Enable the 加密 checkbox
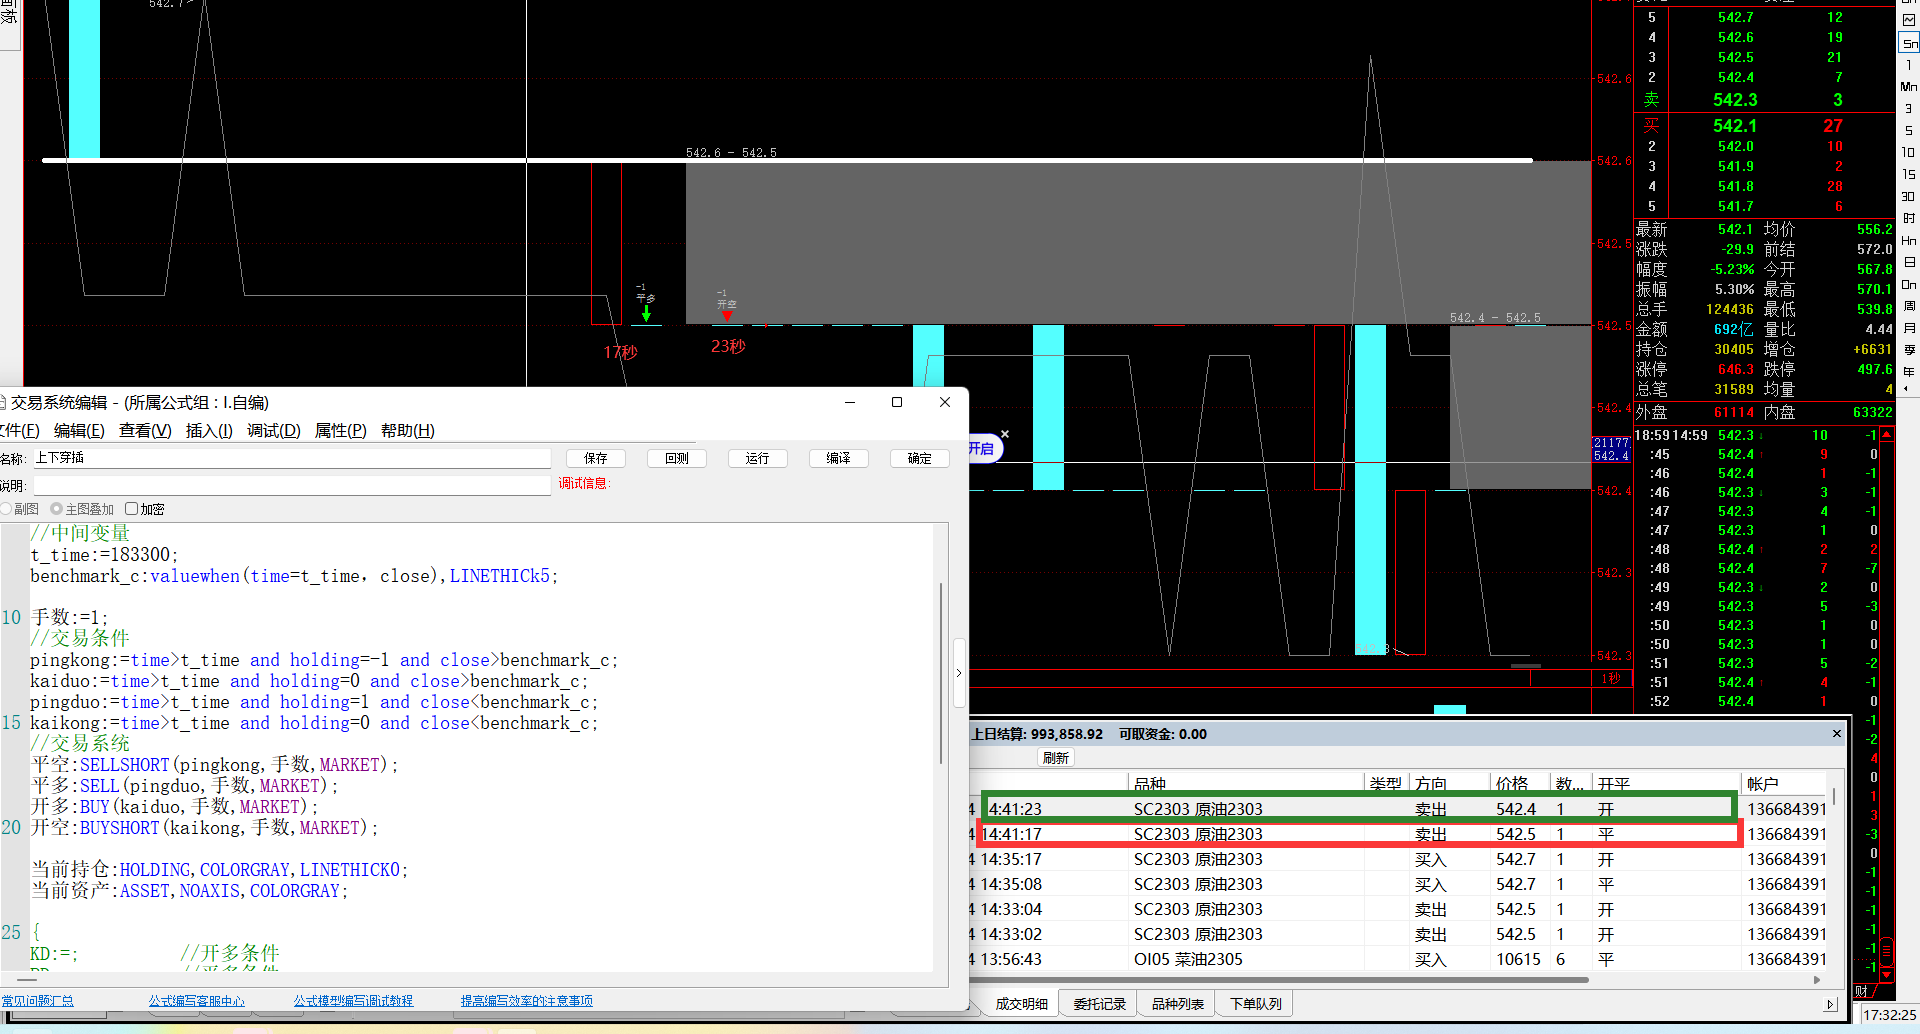The image size is (1920, 1034). tap(131, 509)
